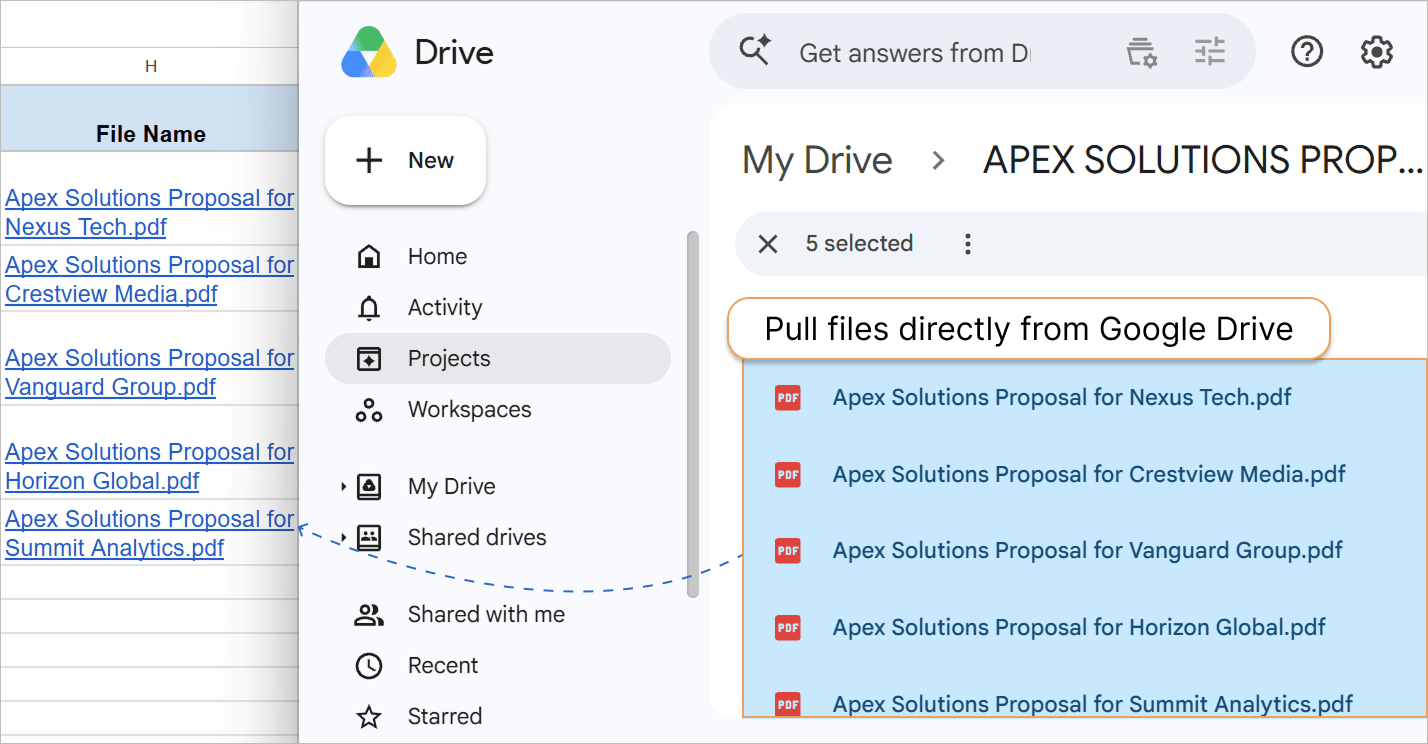Open Nexus Tech.pdf link in spreadsheet
Image resolution: width=1428 pixels, height=744 pixels.
tap(149, 212)
